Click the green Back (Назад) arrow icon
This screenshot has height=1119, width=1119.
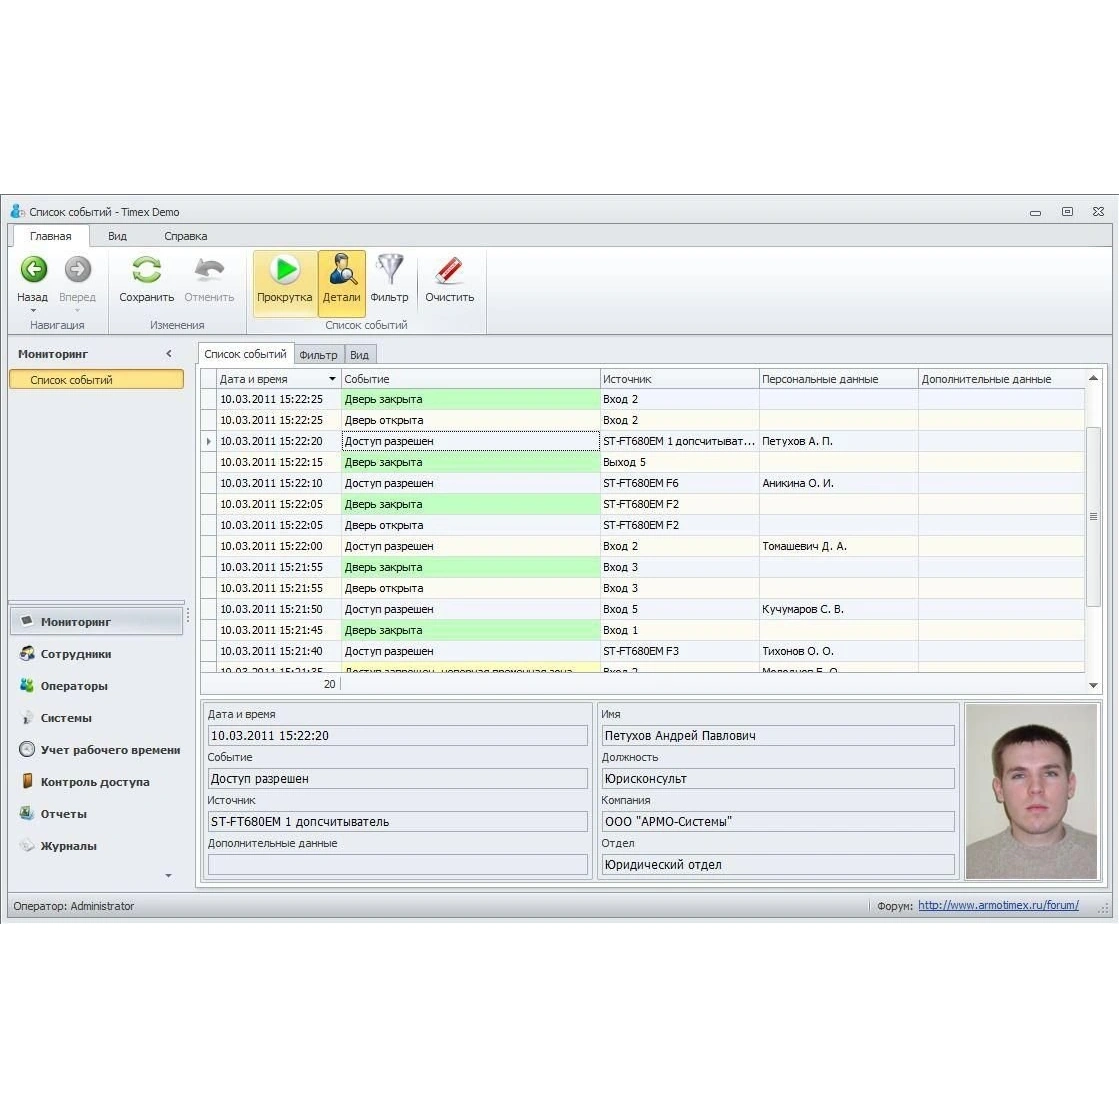[34, 270]
